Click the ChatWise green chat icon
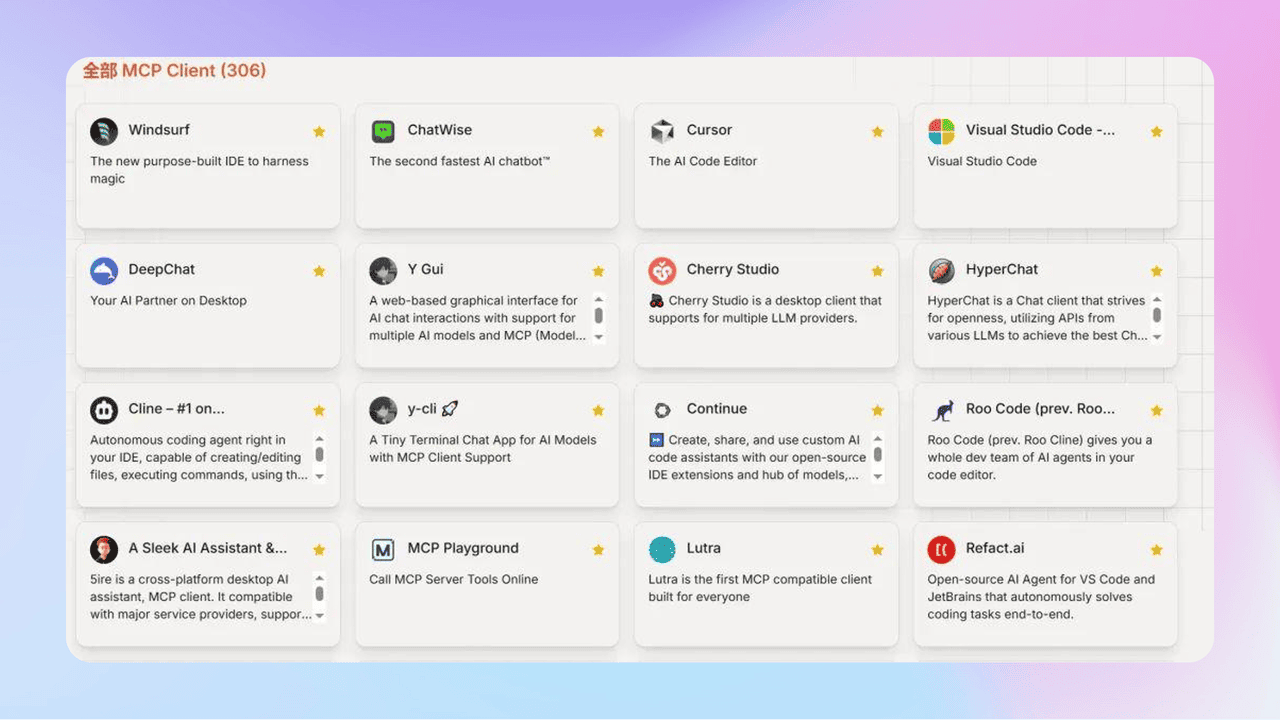This screenshot has height=720, width=1280. pyautogui.click(x=383, y=131)
